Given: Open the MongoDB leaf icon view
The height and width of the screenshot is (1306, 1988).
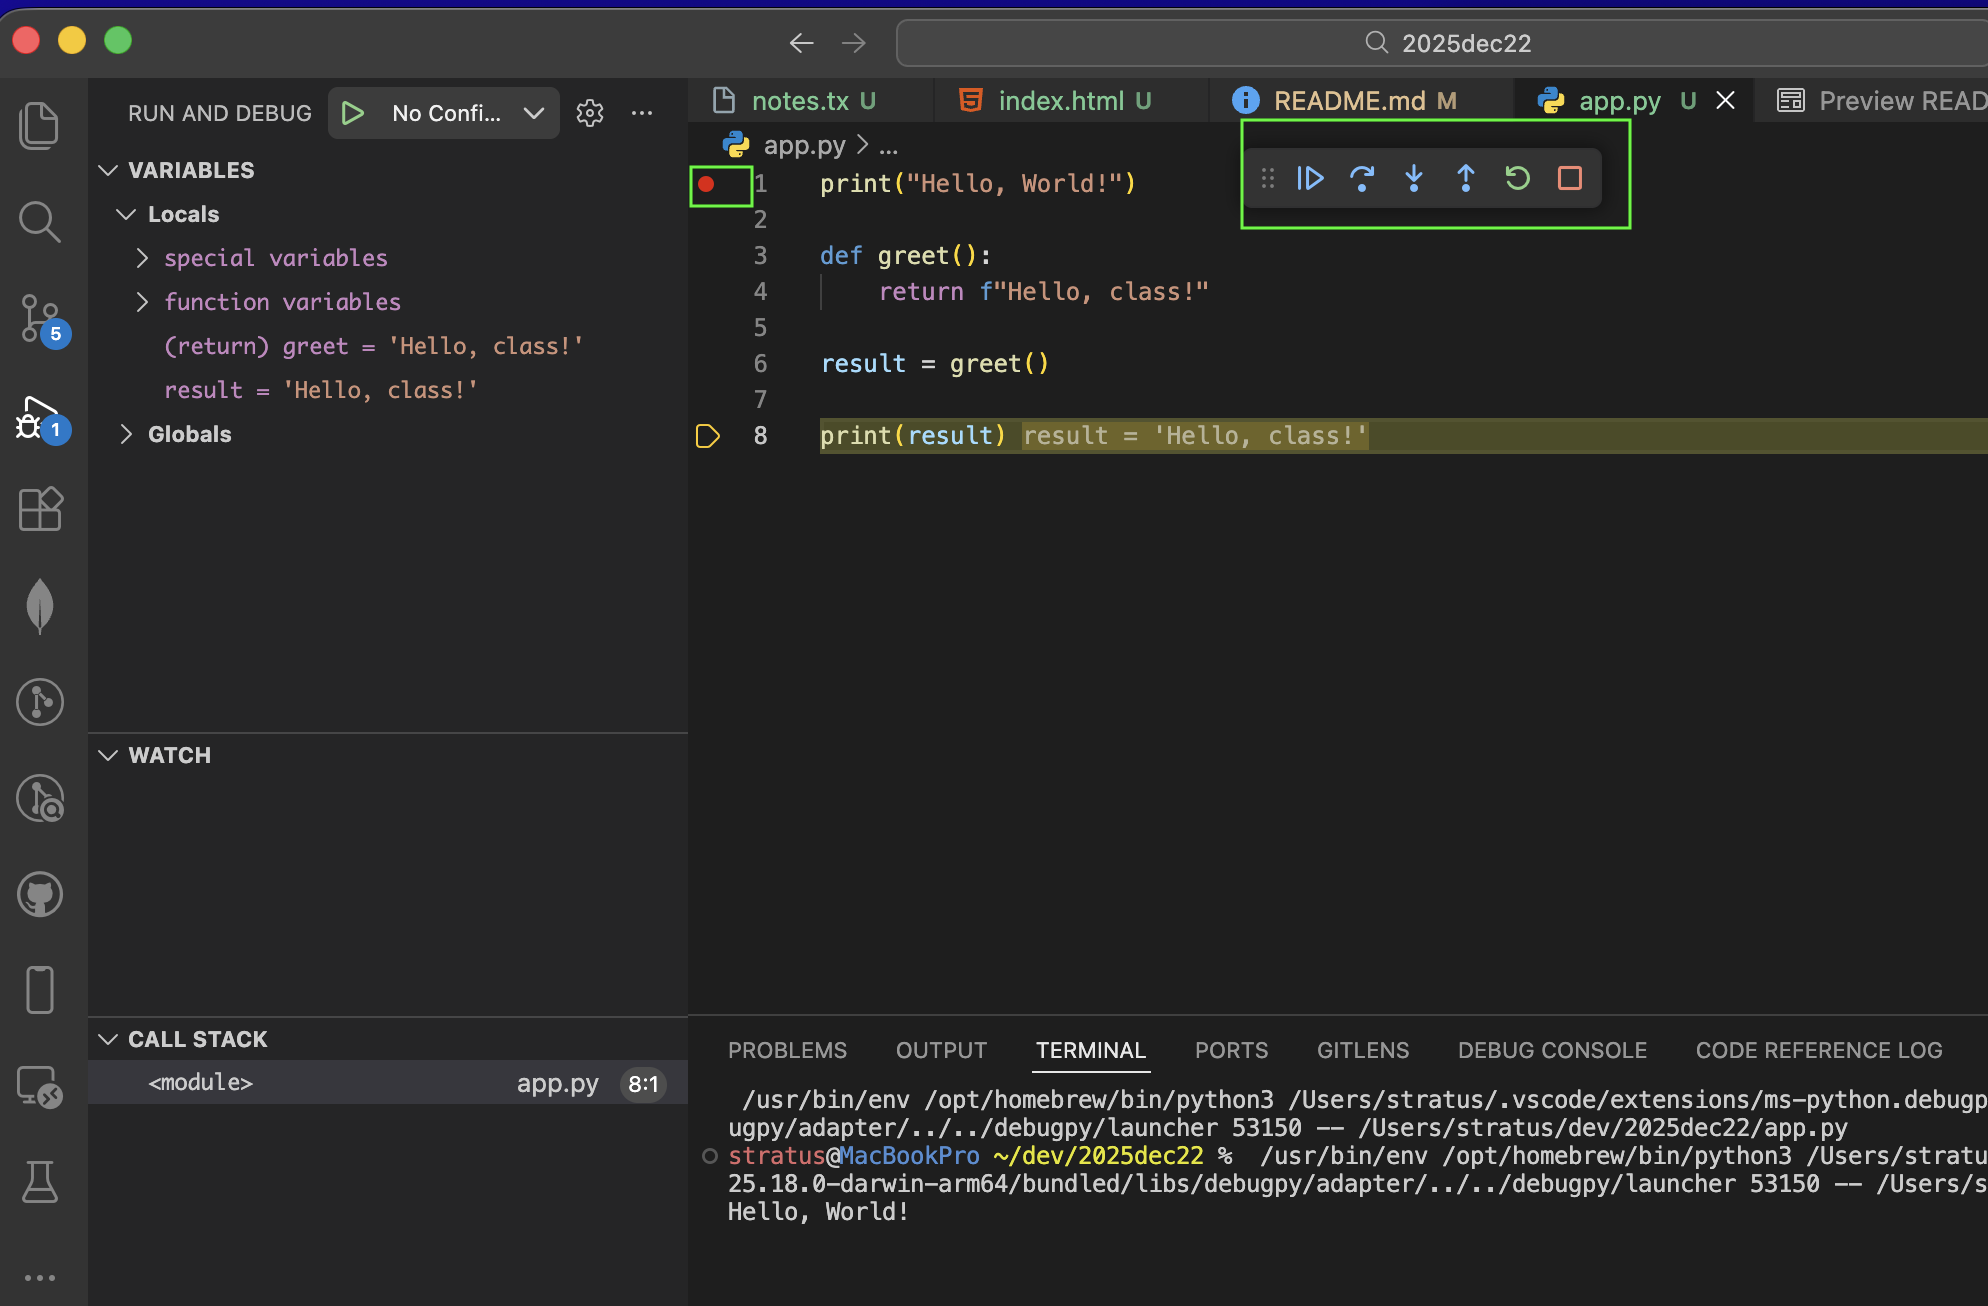Looking at the screenshot, I should [x=40, y=606].
